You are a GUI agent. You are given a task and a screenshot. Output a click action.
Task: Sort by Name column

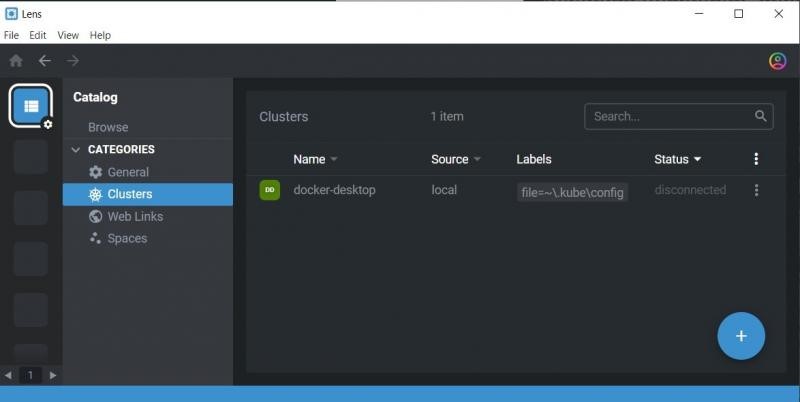coord(315,159)
